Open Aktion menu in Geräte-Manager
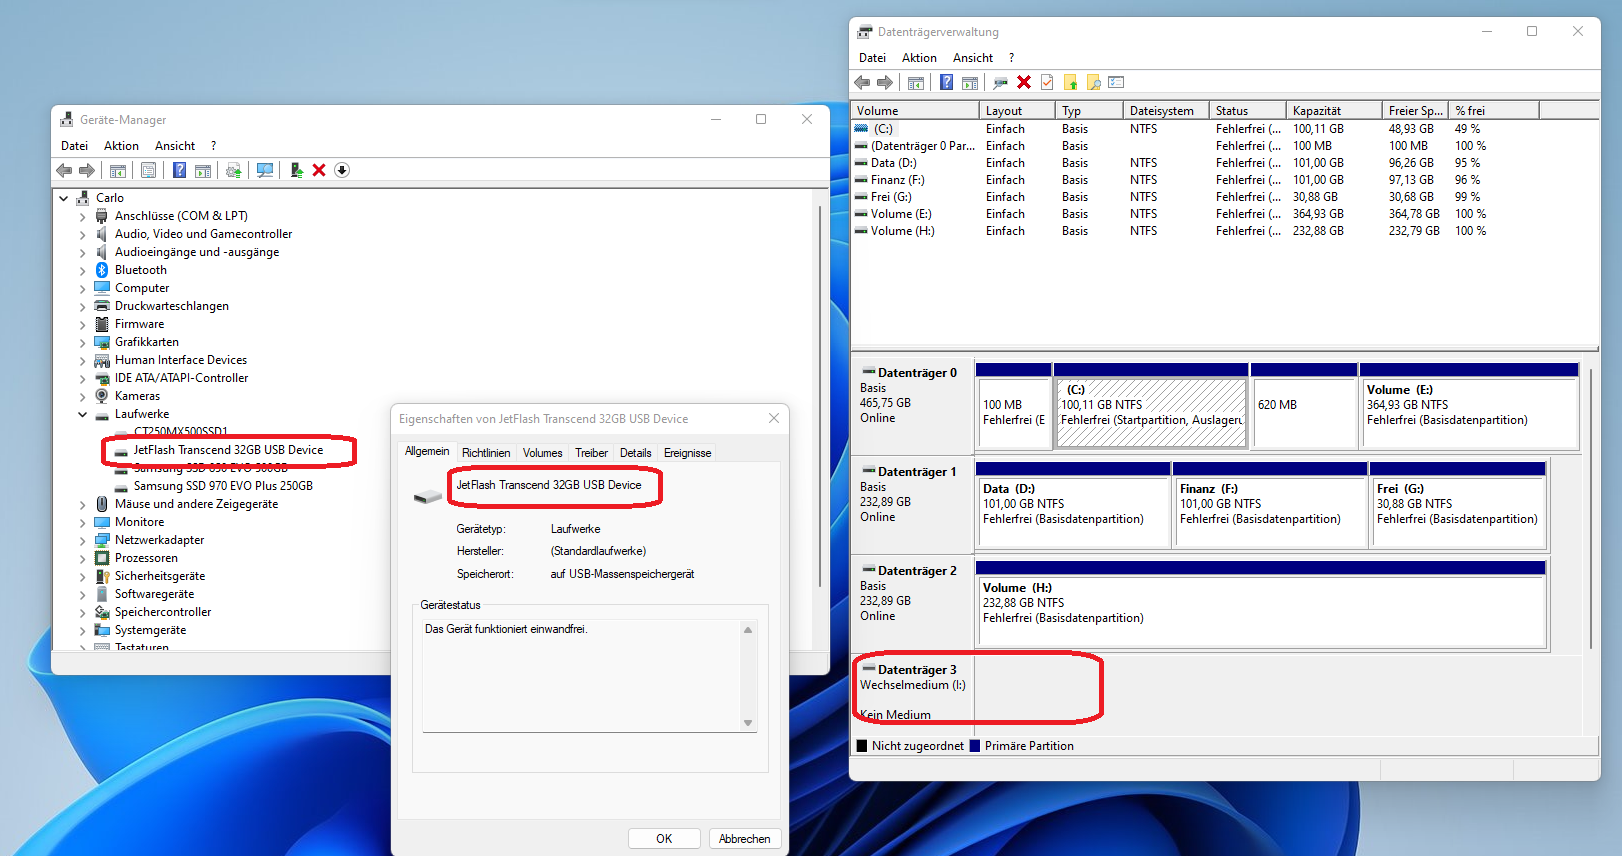The height and width of the screenshot is (856, 1622). [x=121, y=146]
